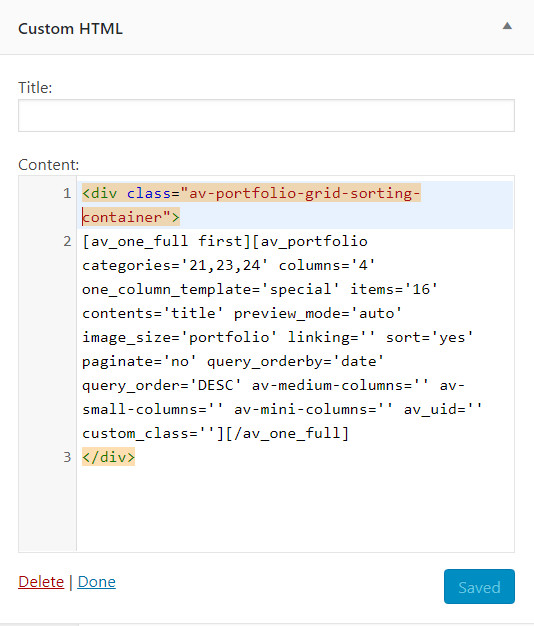
Task: Click on query_order='DESC' text
Action: point(162,385)
